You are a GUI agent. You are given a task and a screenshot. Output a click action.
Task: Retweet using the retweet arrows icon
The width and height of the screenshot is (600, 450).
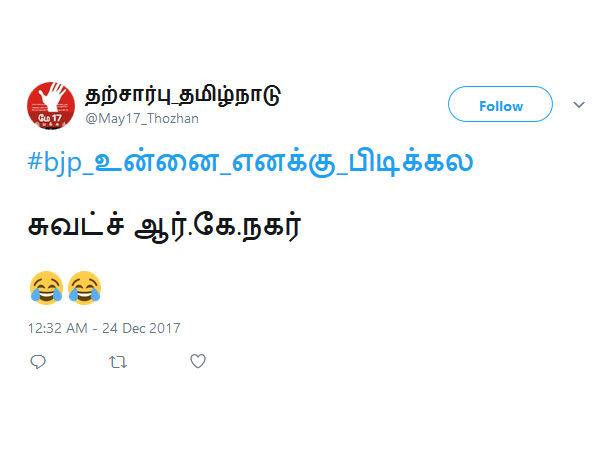tap(118, 362)
